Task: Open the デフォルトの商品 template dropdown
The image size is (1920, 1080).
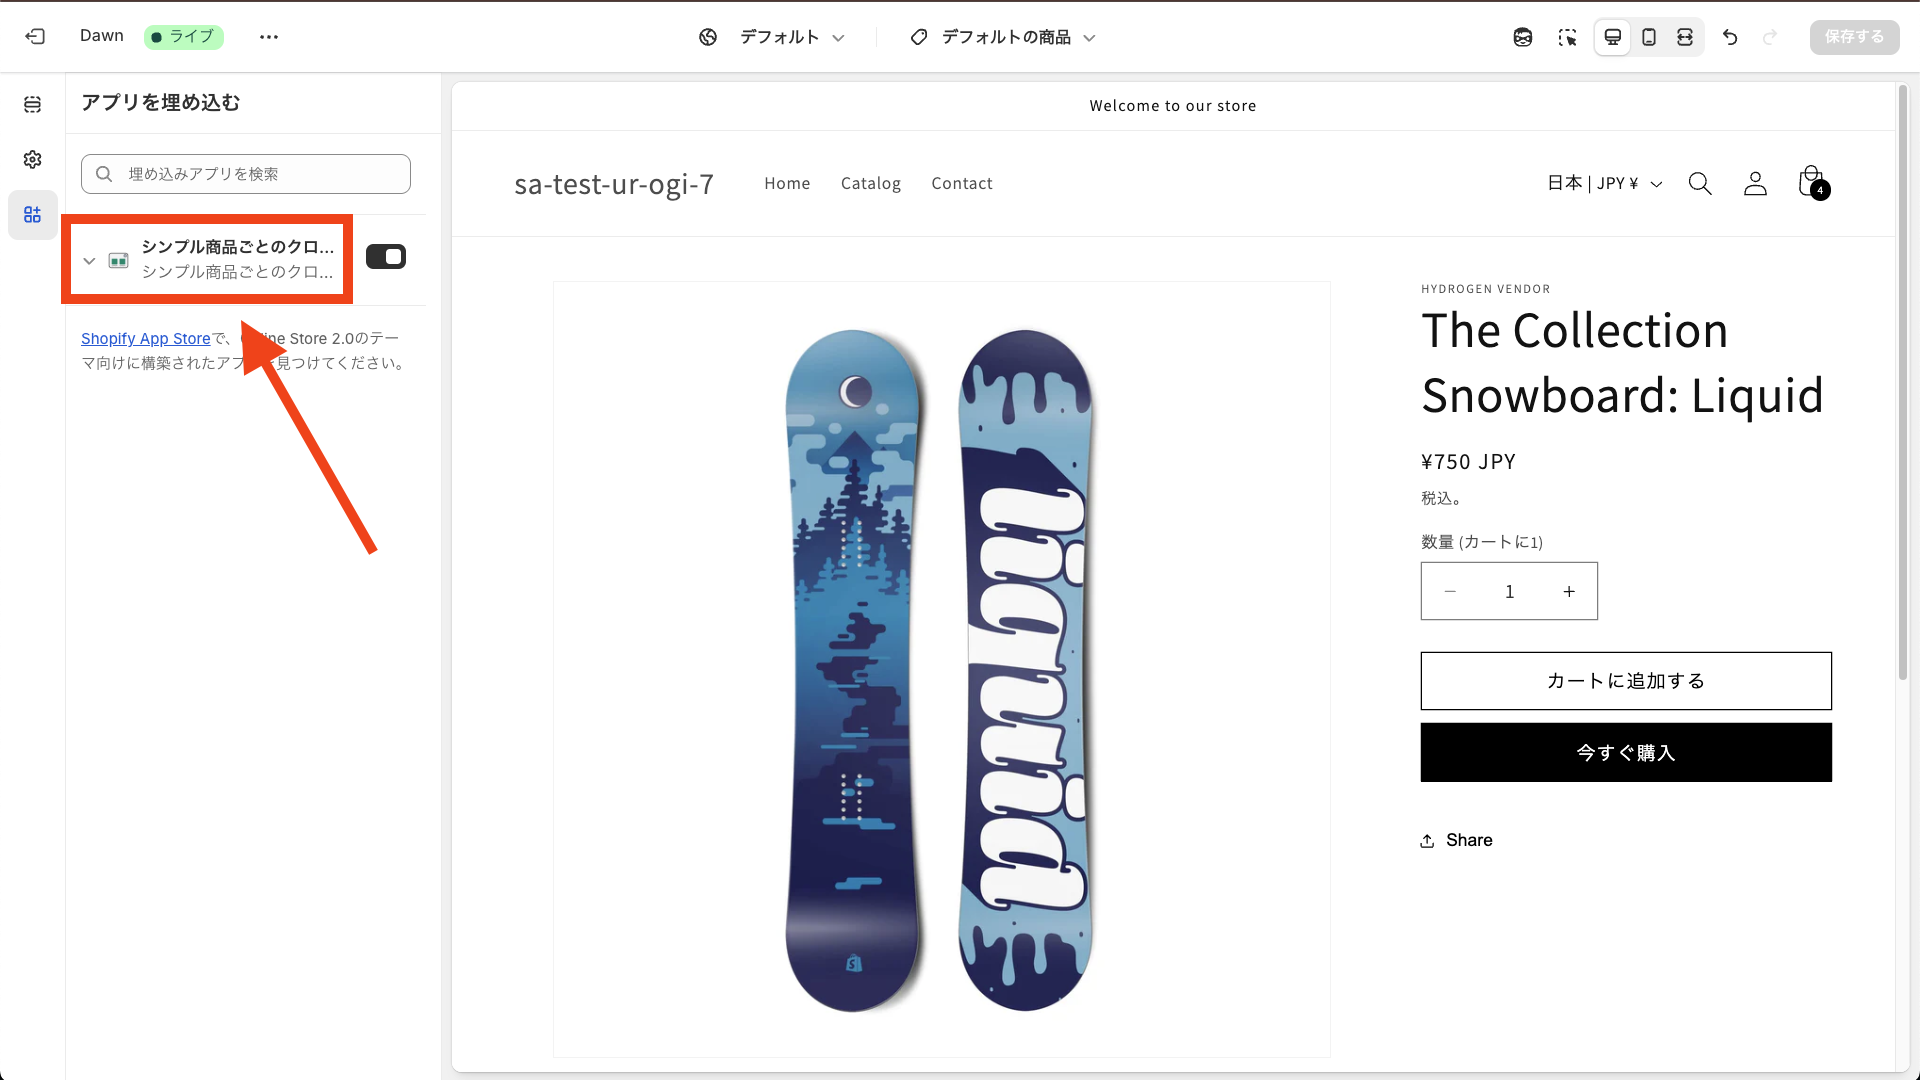Action: click(1003, 37)
